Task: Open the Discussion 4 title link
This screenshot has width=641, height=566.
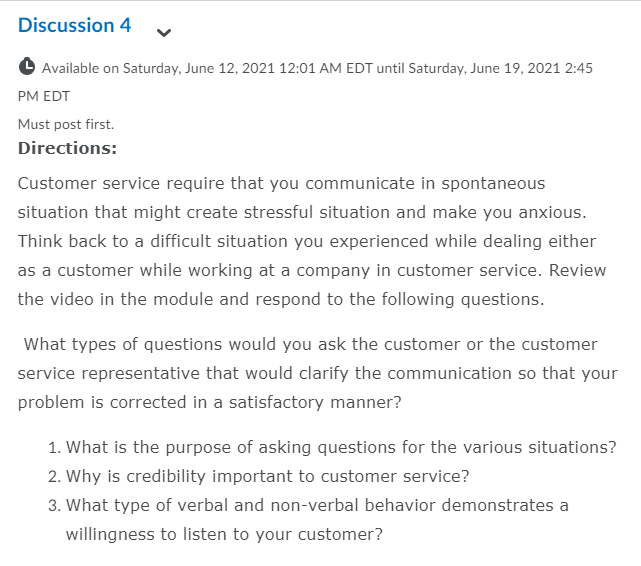Action: pyautogui.click(x=74, y=25)
